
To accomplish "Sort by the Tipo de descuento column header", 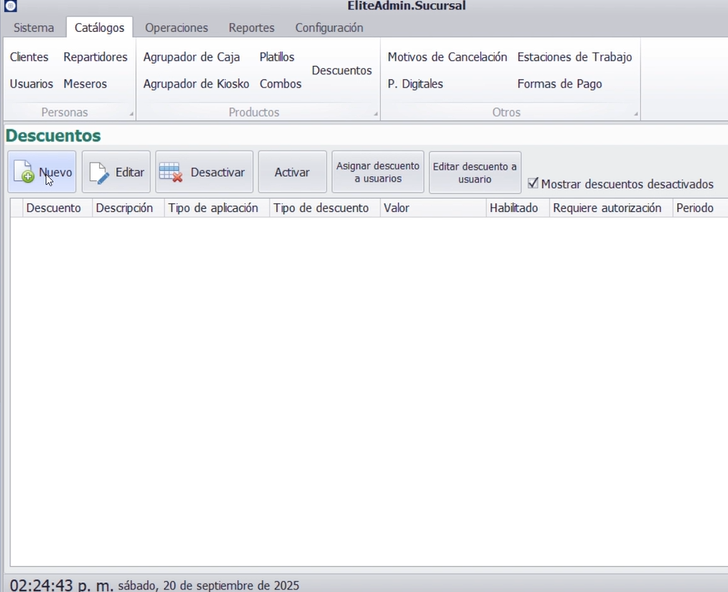I will [x=320, y=208].
